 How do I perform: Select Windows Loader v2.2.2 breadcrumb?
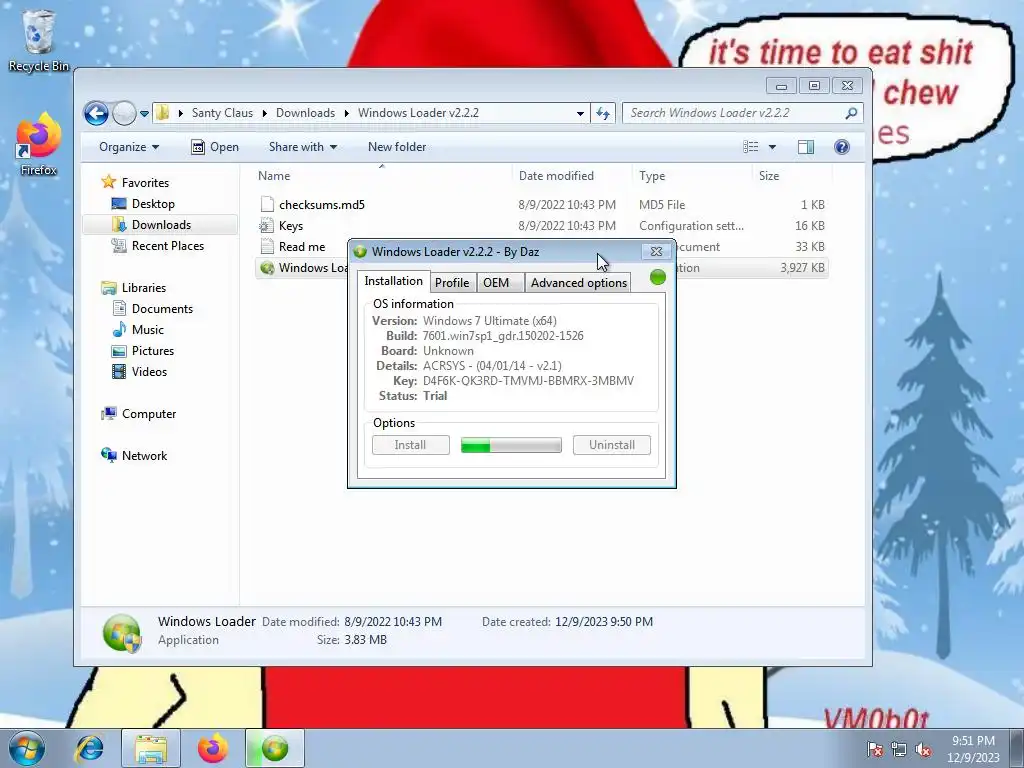[x=418, y=113]
